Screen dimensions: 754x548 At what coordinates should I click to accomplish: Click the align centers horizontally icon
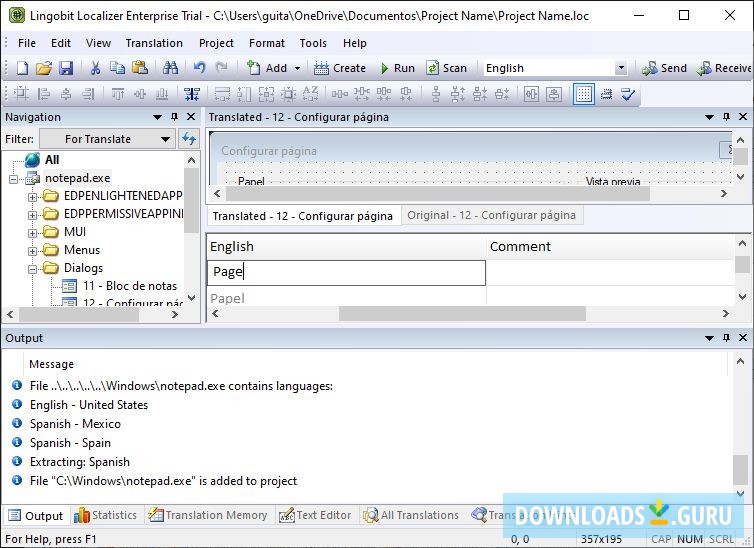[66, 94]
